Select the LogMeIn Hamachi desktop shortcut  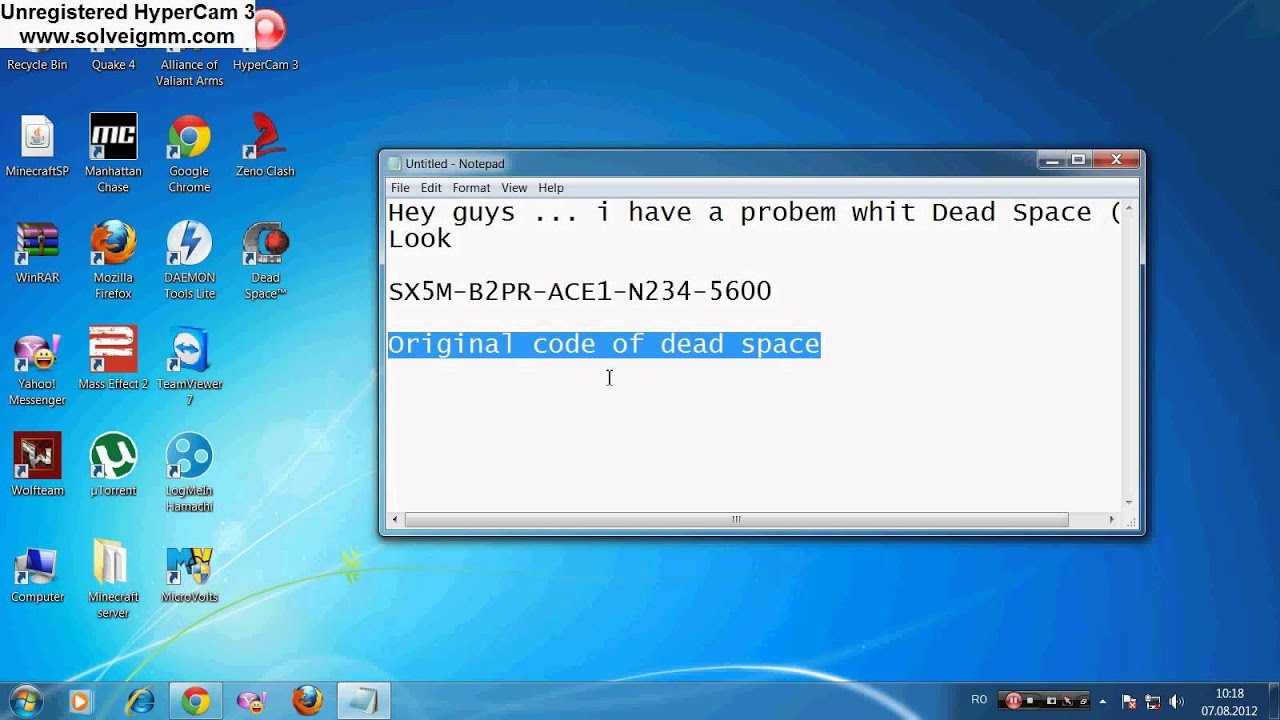coord(189,473)
